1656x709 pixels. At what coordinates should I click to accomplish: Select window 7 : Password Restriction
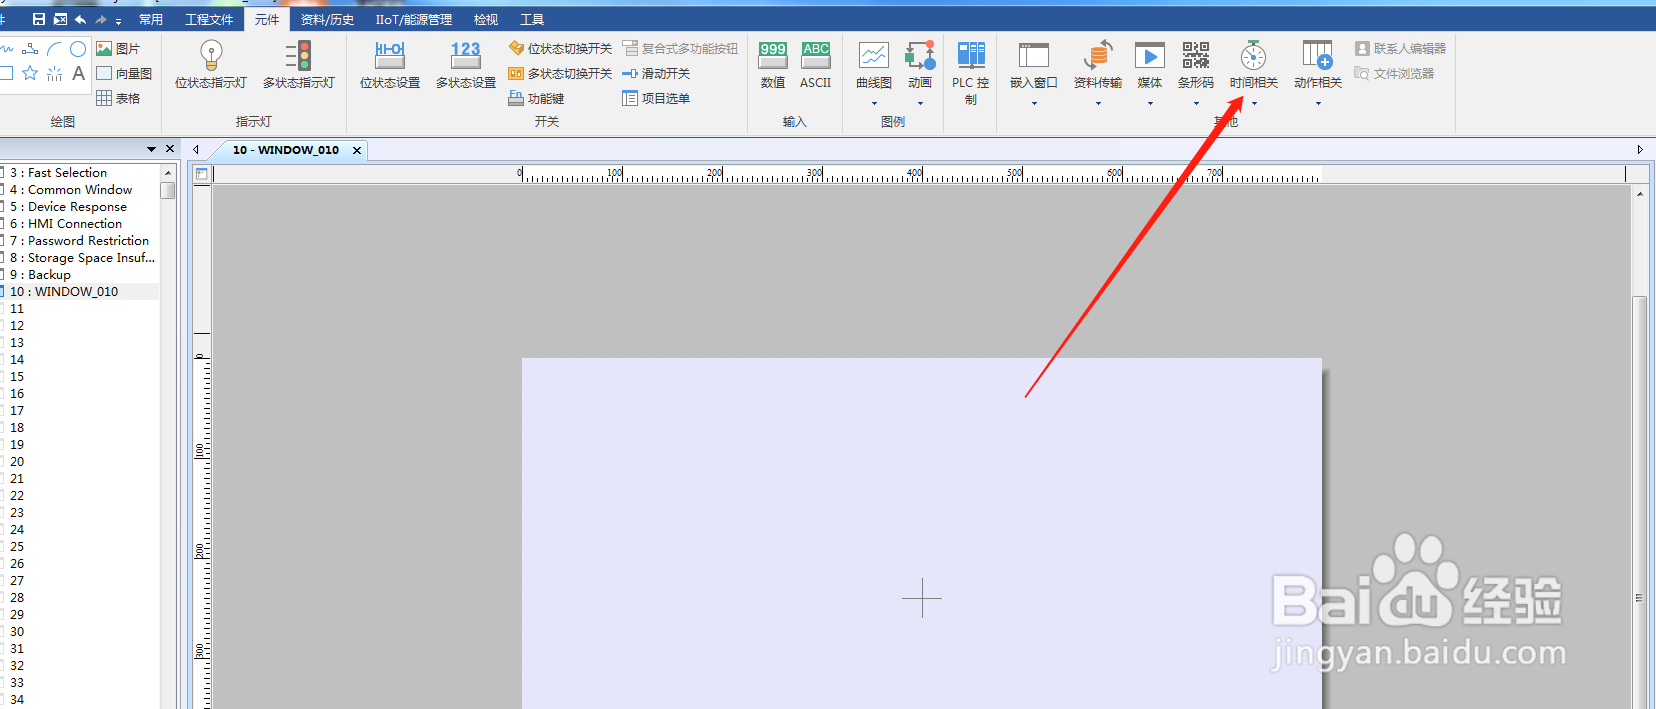(x=80, y=241)
